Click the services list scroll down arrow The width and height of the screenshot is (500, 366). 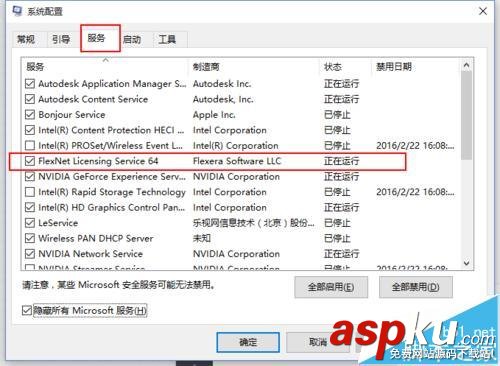(x=466, y=263)
